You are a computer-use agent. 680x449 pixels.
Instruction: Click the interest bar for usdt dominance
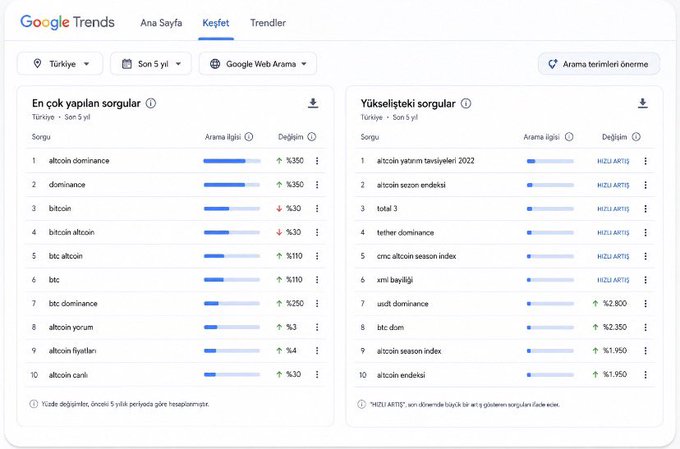coord(550,304)
